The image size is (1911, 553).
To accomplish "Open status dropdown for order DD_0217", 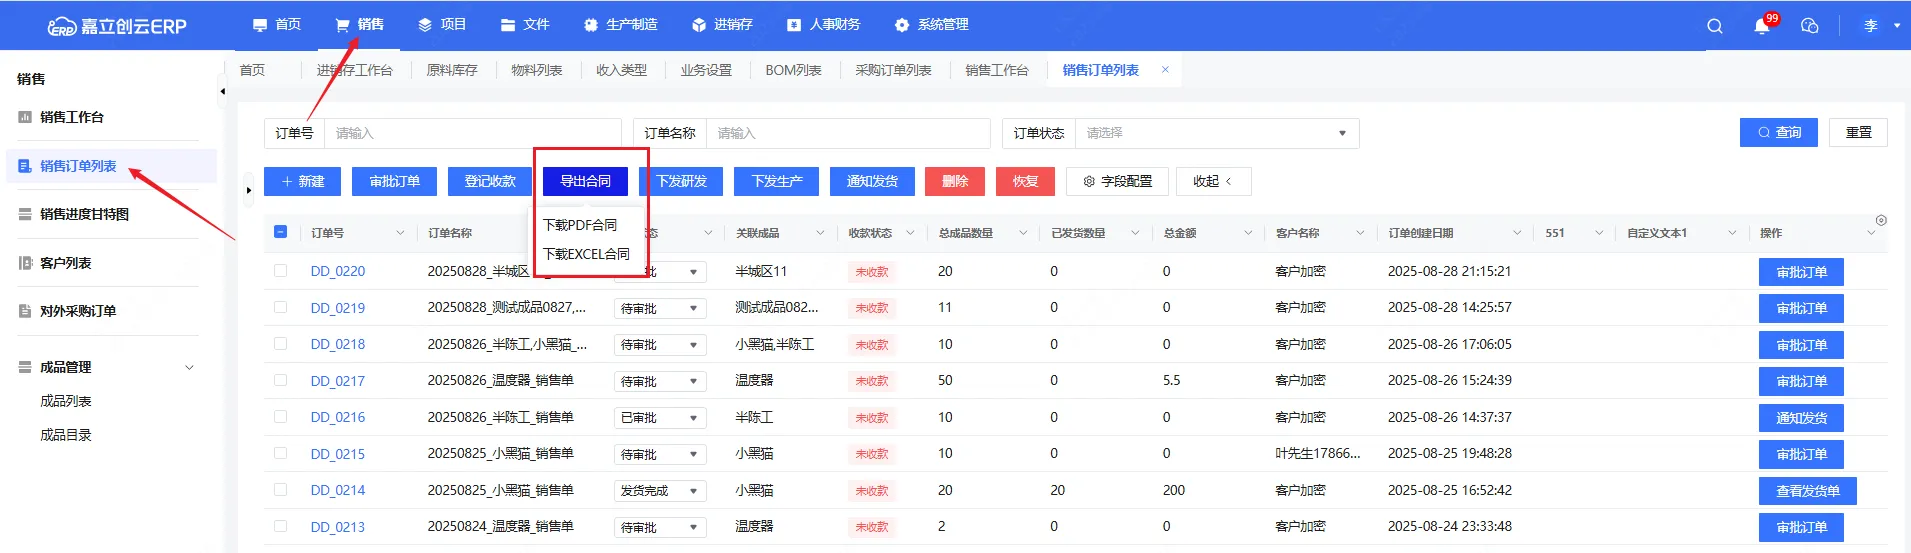I will pos(660,381).
